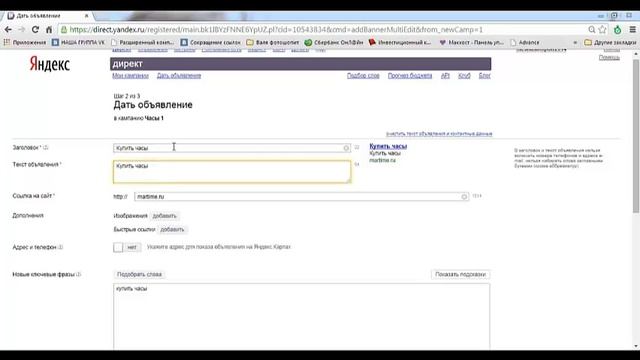Go back with the browser back arrow
Screen dimensions: 640x360
point(8,30)
